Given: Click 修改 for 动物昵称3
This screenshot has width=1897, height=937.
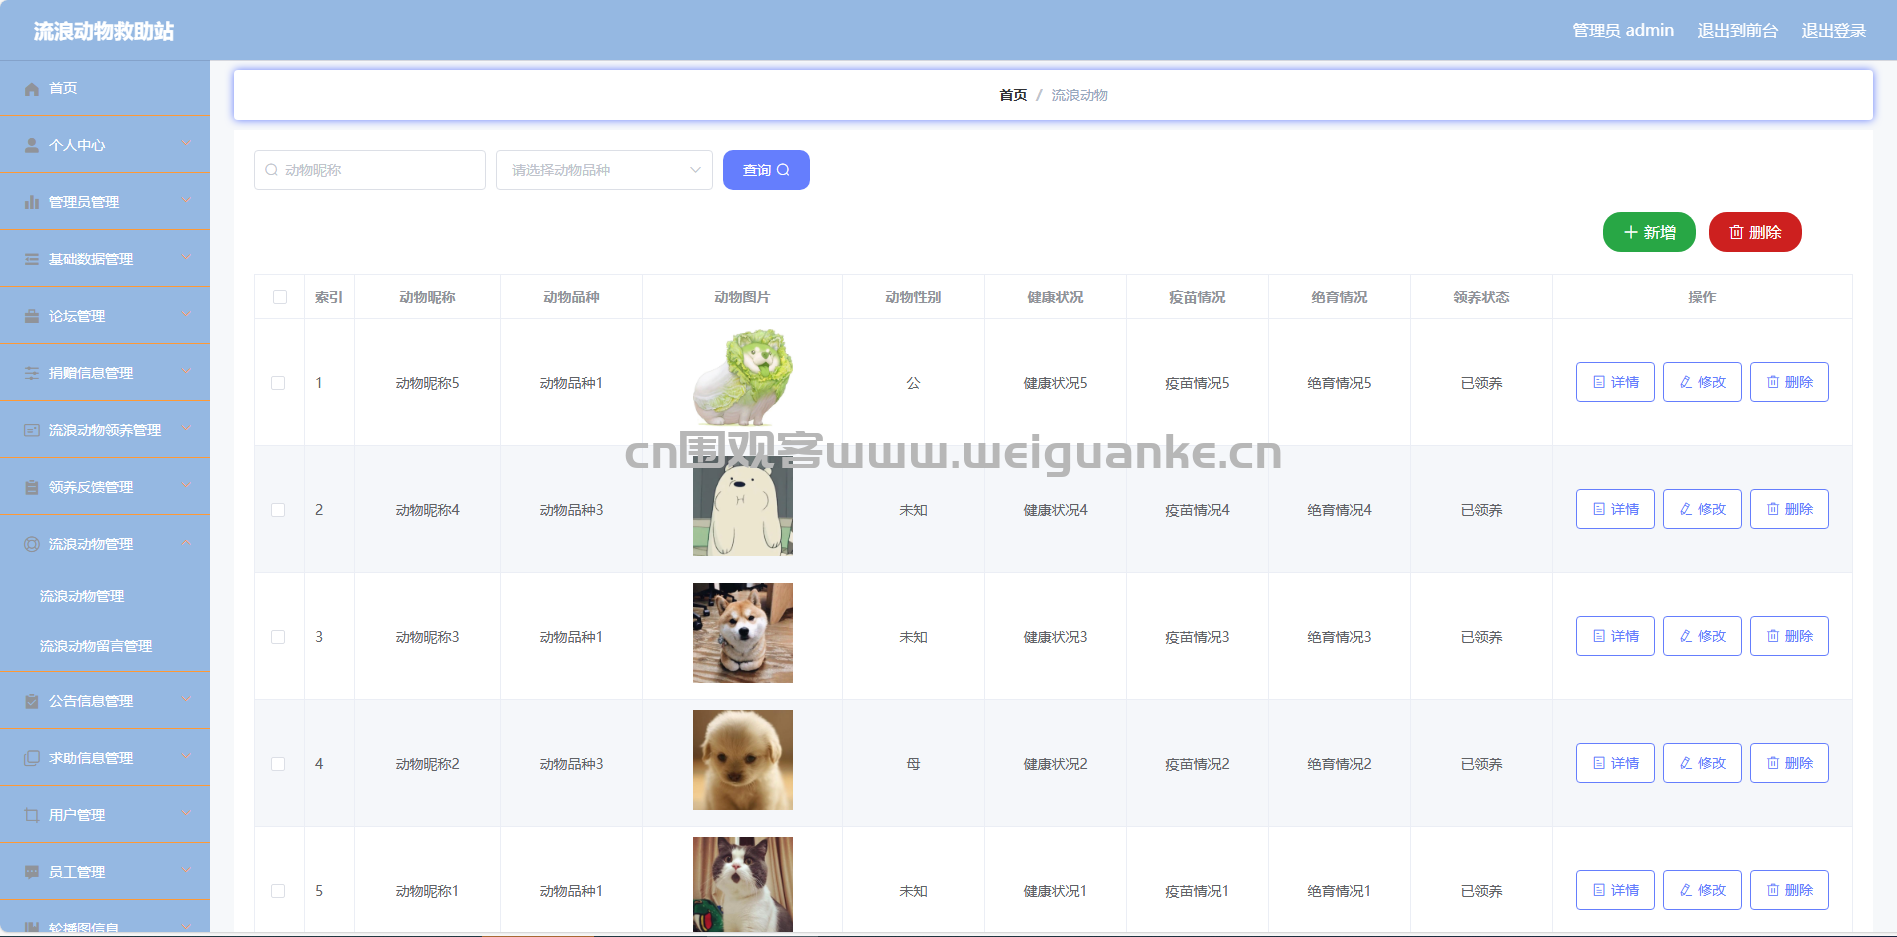Looking at the screenshot, I should 1702,636.
